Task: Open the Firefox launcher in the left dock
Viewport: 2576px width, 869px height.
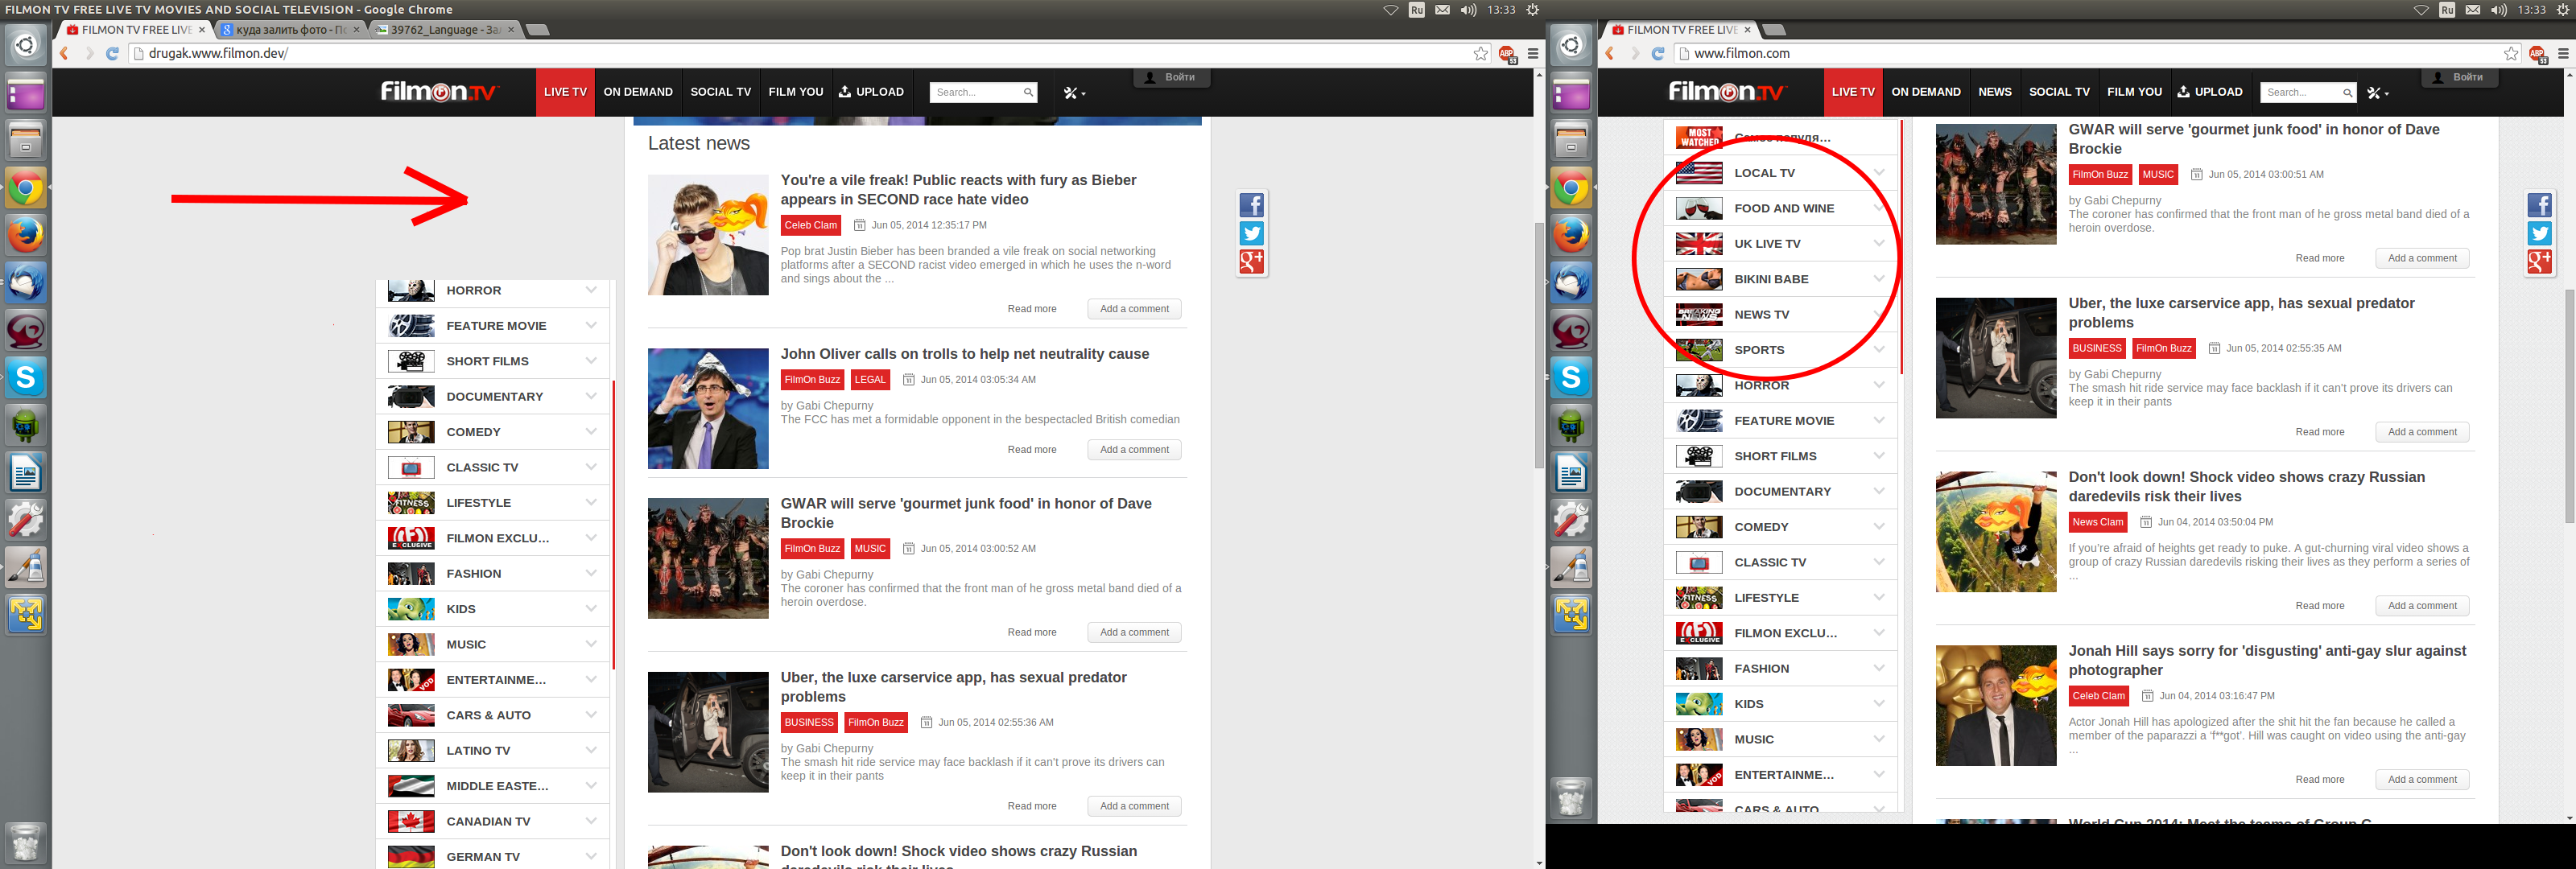Action: pos(26,236)
